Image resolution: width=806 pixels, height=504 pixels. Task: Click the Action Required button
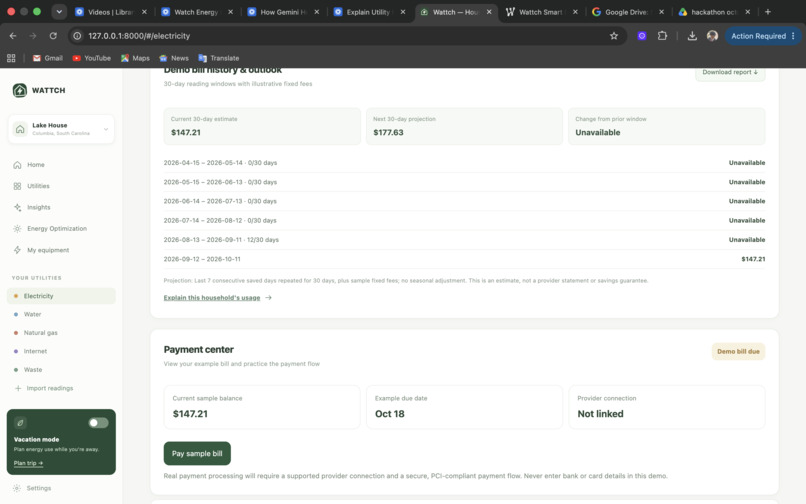(763, 36)
